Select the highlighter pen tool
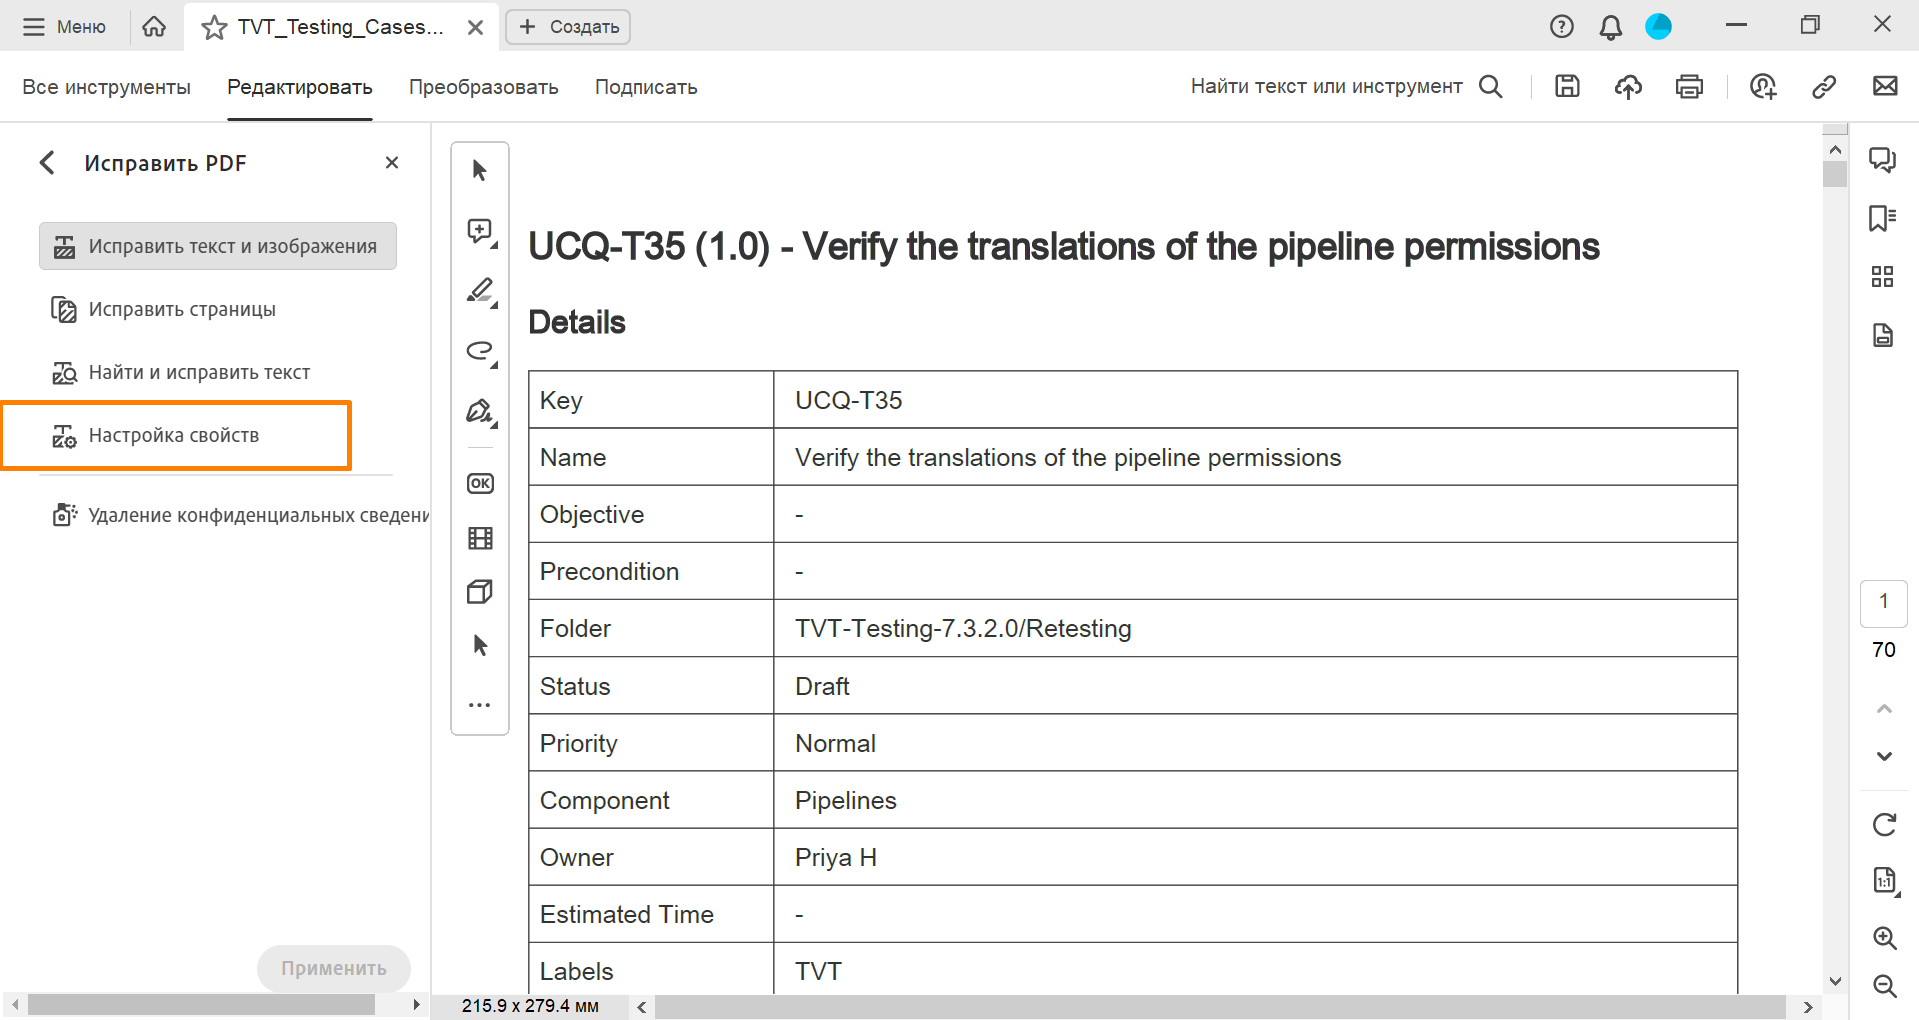 pyautogui.click(x=480, y=291)
